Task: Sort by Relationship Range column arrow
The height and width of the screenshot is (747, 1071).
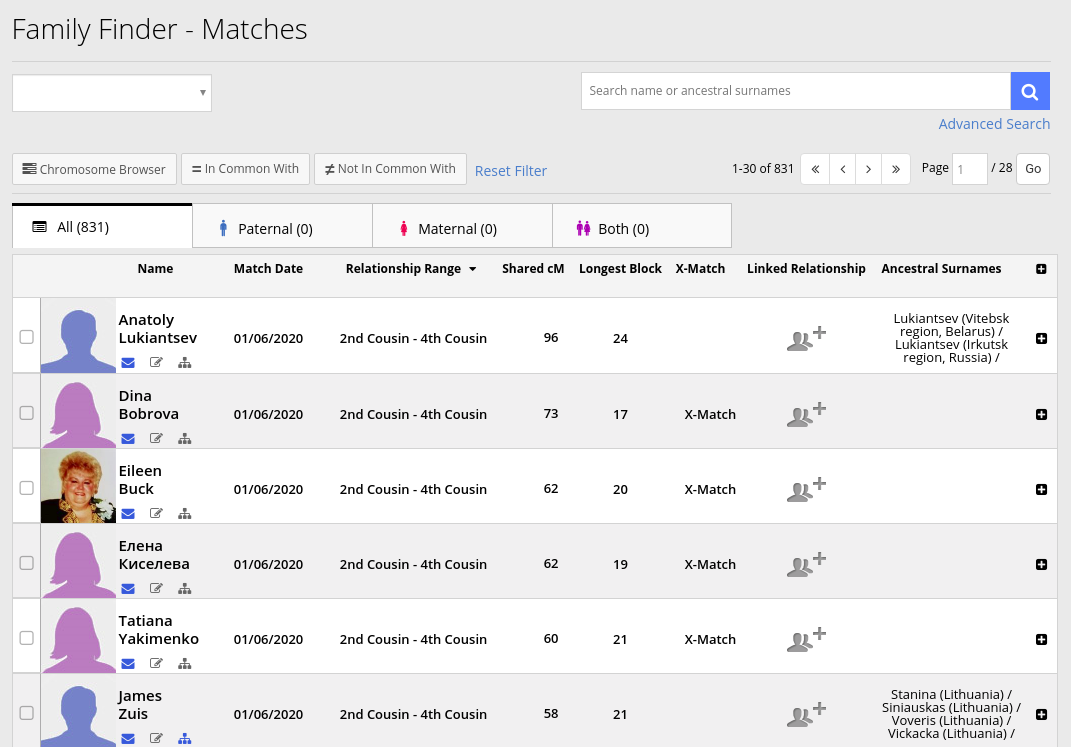Action: (x=473, y=269)
